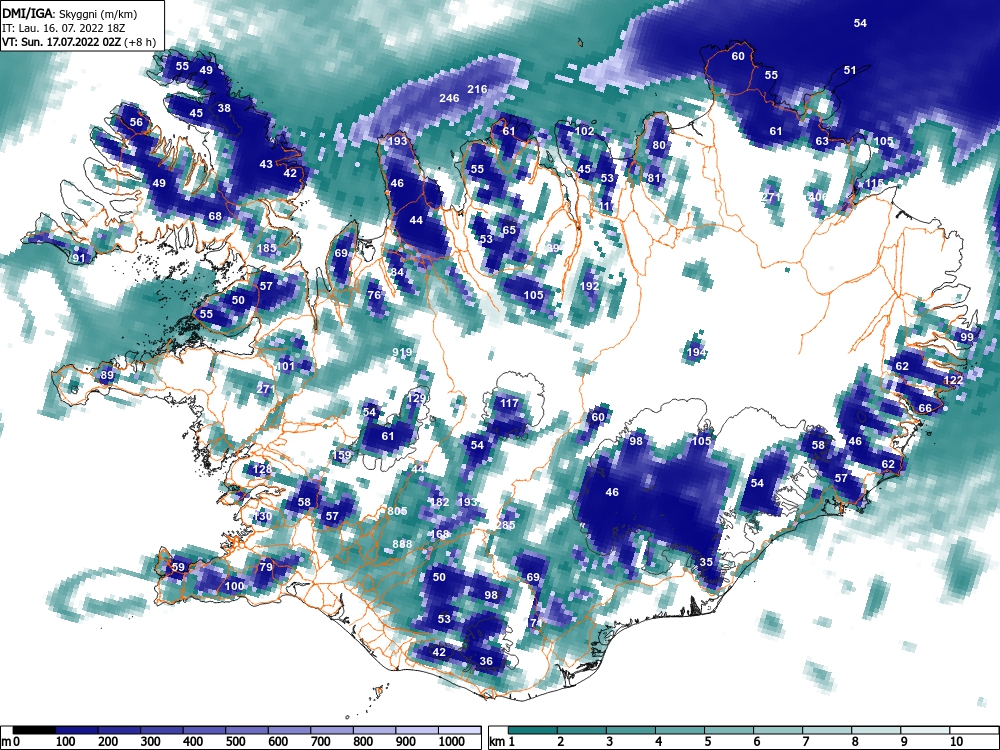1000x750 pixels.
Task: Click the visibility value 79
Action: coord(266,566)
